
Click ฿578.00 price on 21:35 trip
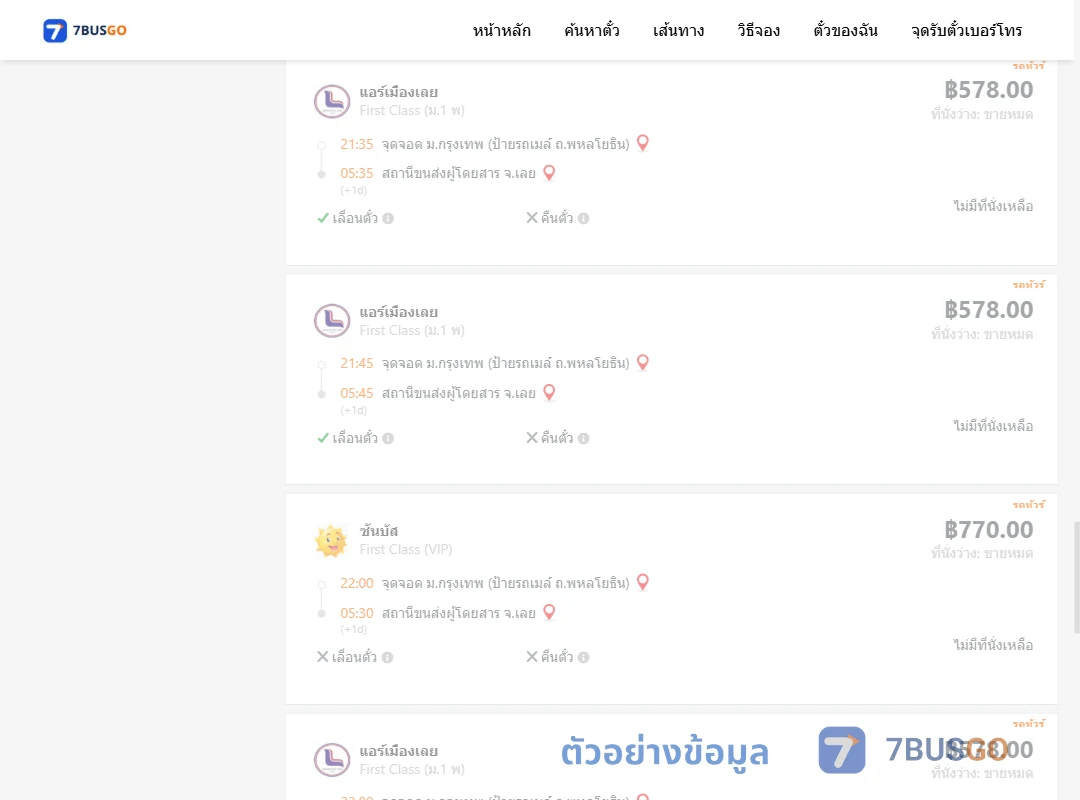(x=988, y=90)
